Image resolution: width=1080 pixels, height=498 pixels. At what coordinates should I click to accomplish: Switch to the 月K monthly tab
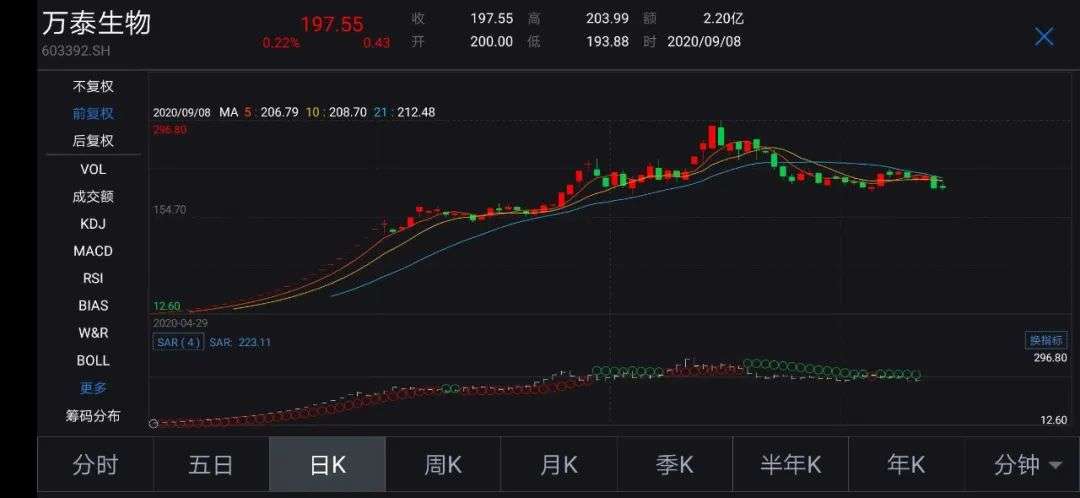559,465
